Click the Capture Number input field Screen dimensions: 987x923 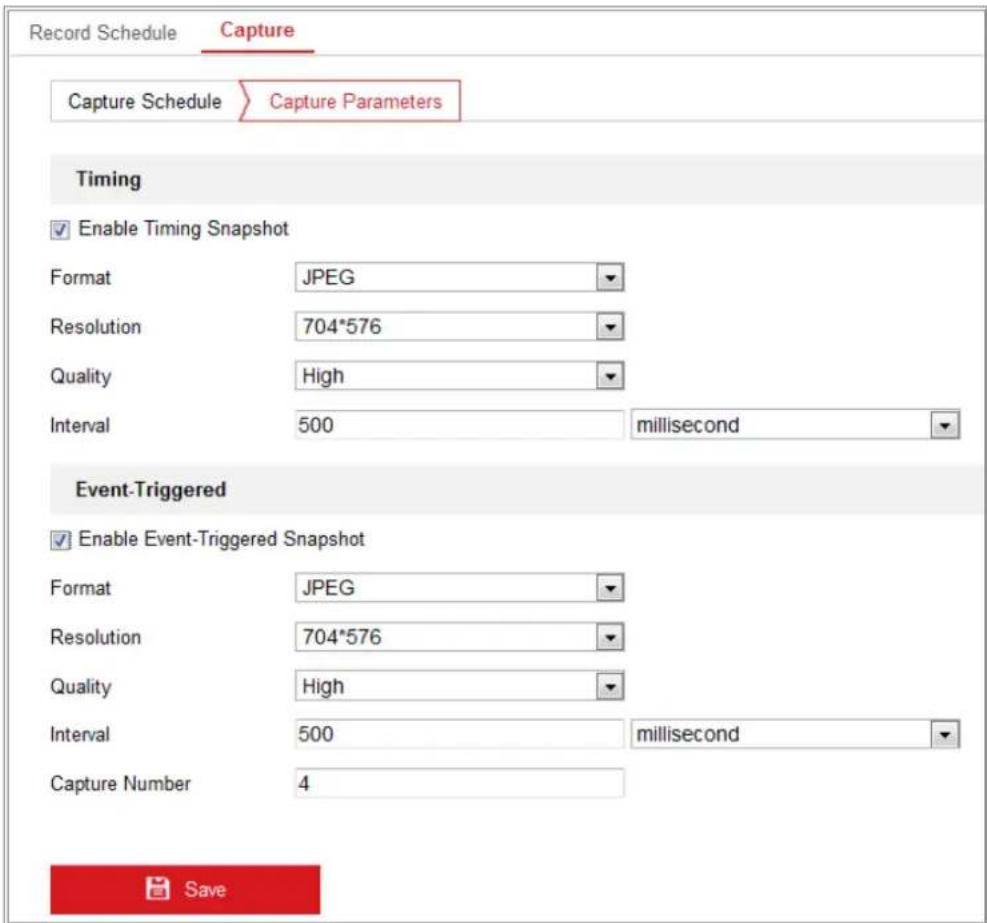point(460,783)
